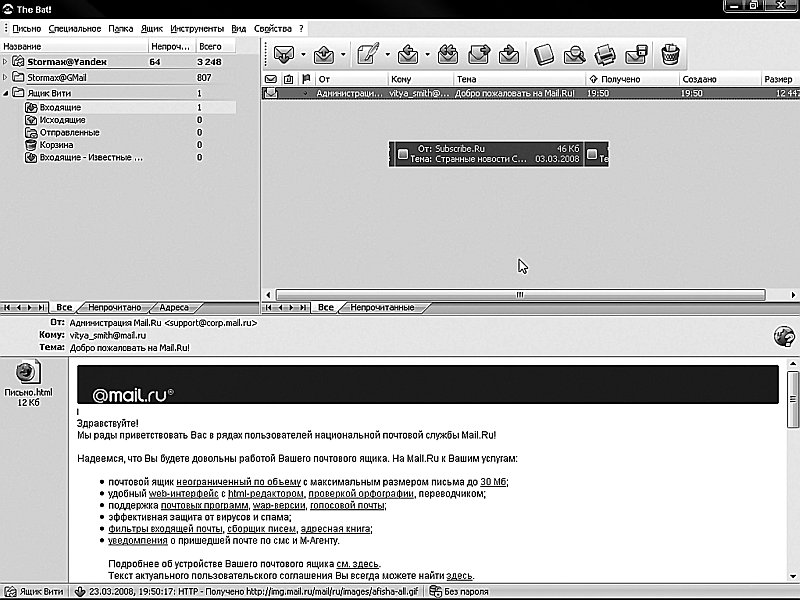Expand the Stormax@GMail account node
The width and height of the screenshot is (800, 600).
coord(5,77)
